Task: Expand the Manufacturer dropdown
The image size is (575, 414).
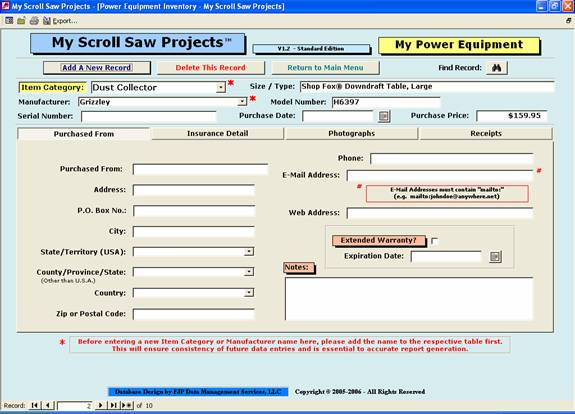Action: click(x=242, y=102)
